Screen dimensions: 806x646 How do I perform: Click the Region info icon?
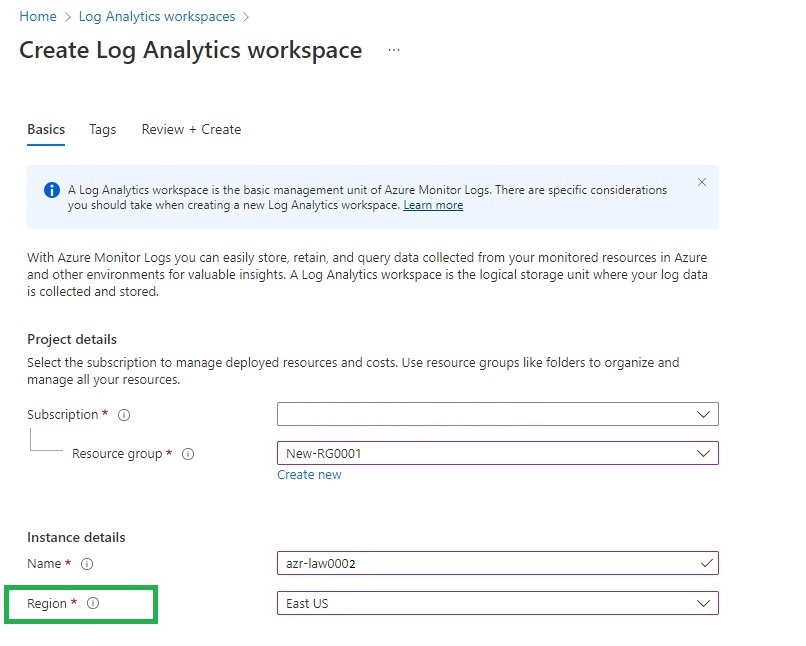93,604
